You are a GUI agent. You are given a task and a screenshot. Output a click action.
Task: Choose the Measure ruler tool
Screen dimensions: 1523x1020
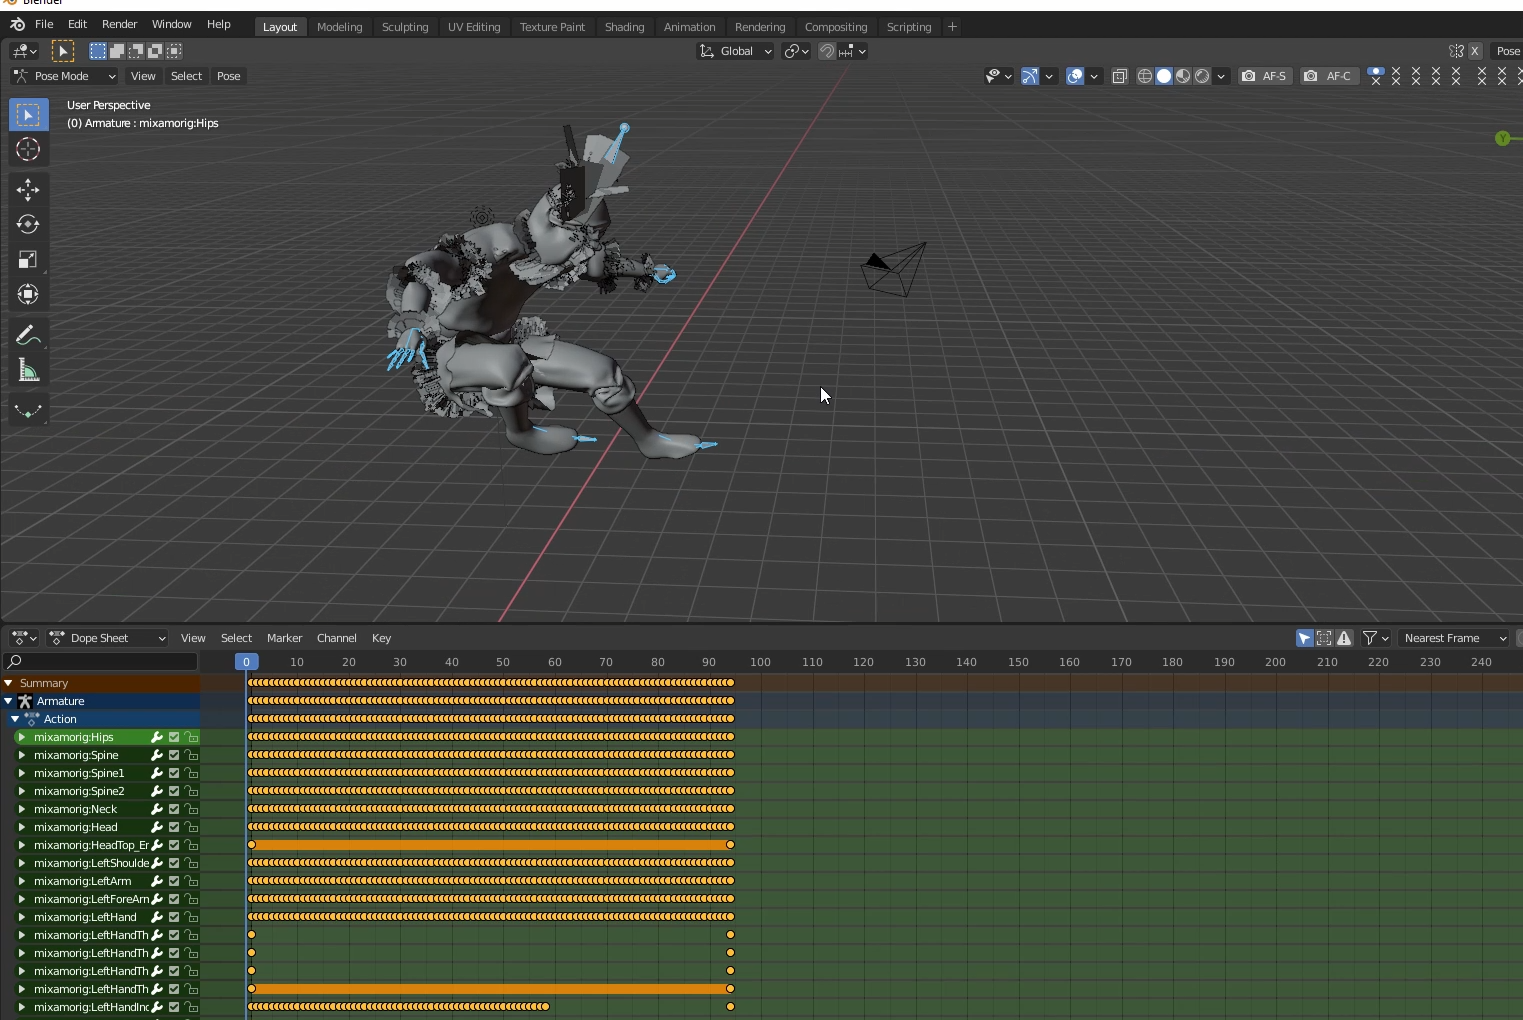point(28,372)
